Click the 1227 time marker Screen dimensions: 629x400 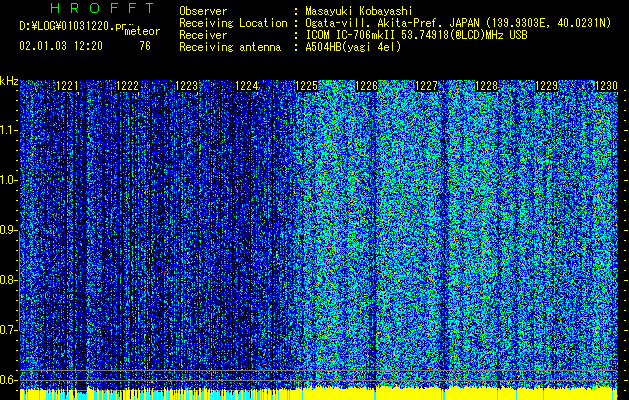point(426,86)
